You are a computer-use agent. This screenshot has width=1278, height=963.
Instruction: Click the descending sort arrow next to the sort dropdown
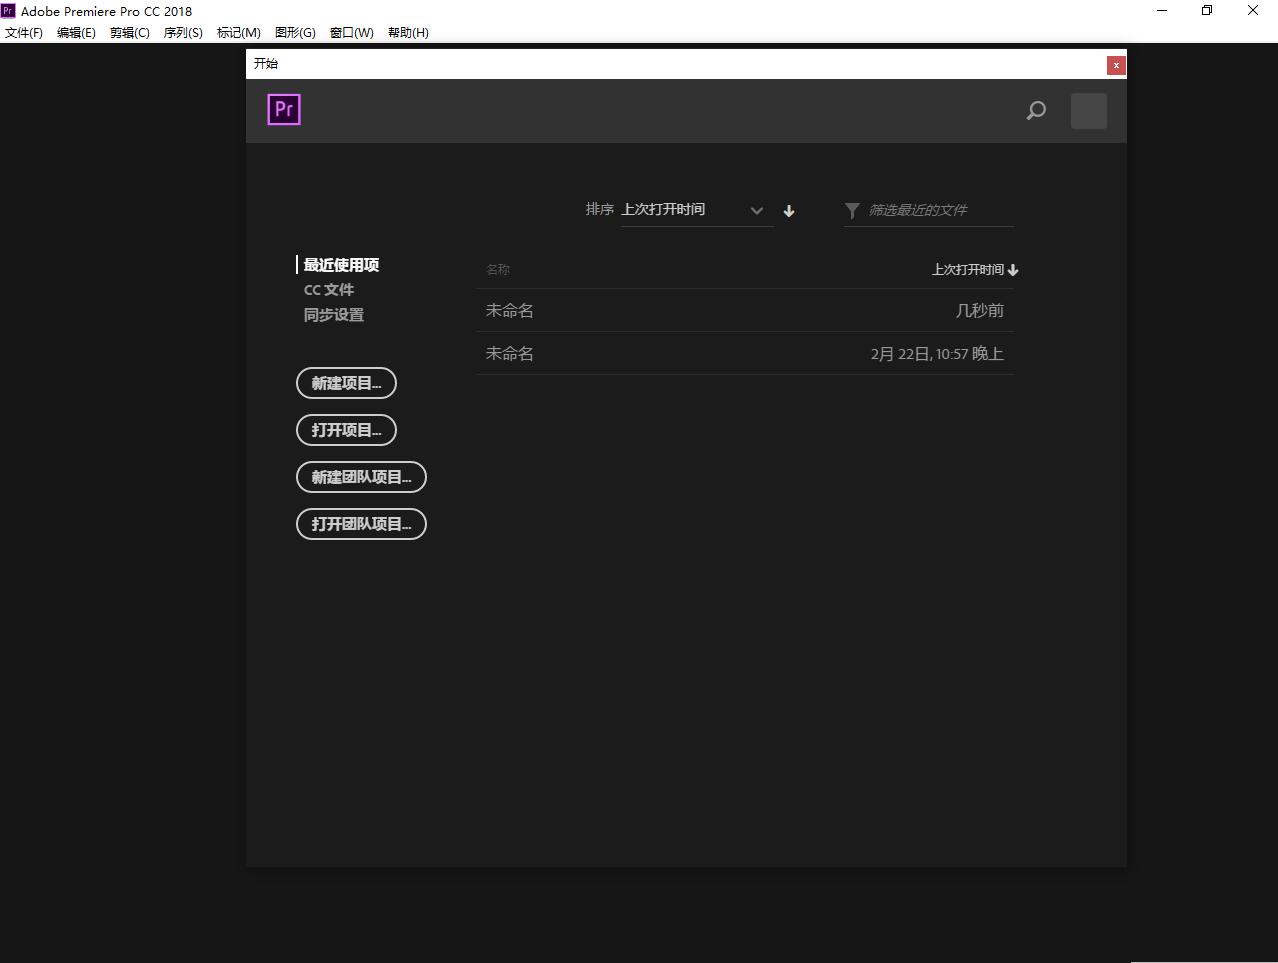coord(788,211)
